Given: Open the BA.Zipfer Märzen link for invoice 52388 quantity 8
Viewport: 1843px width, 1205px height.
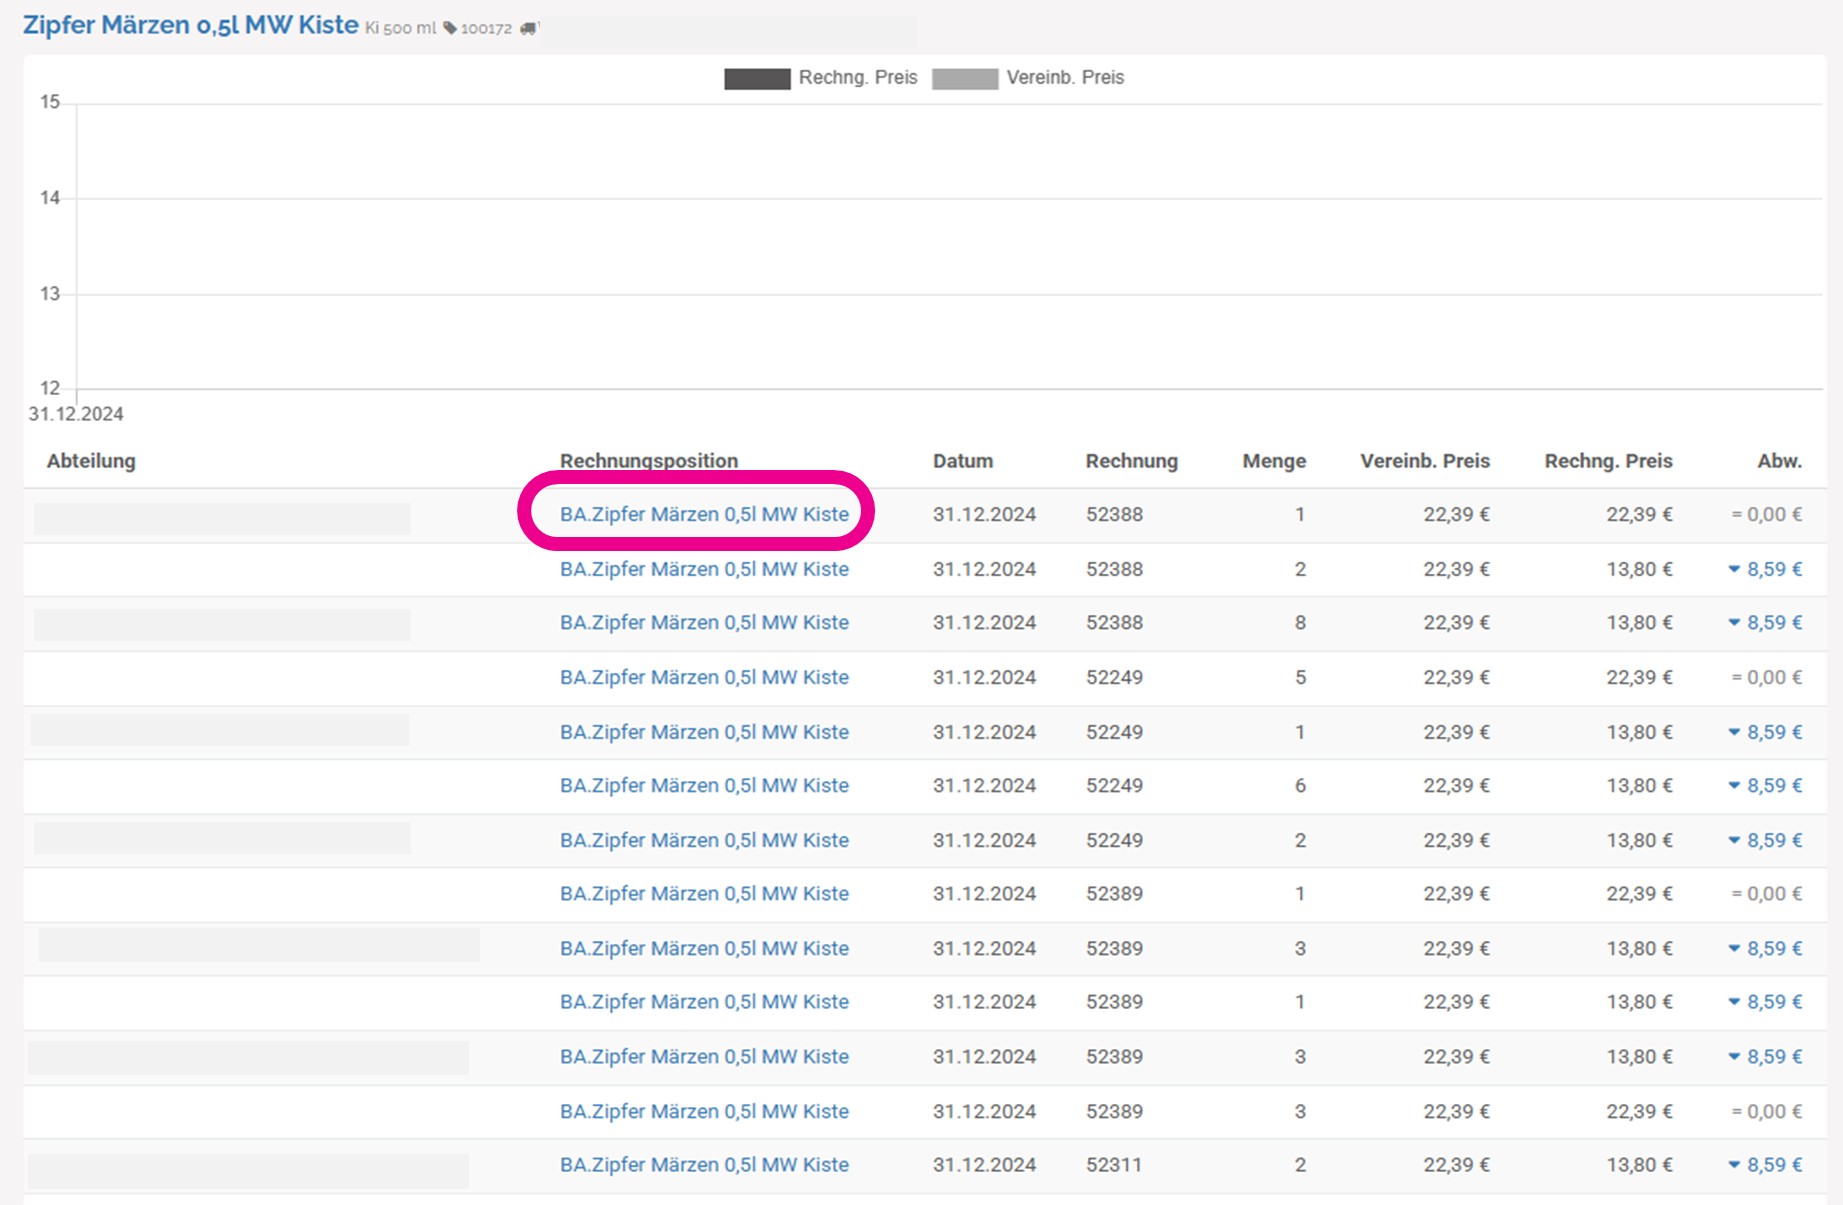Looking at the screenshot, I should point(704,622).
